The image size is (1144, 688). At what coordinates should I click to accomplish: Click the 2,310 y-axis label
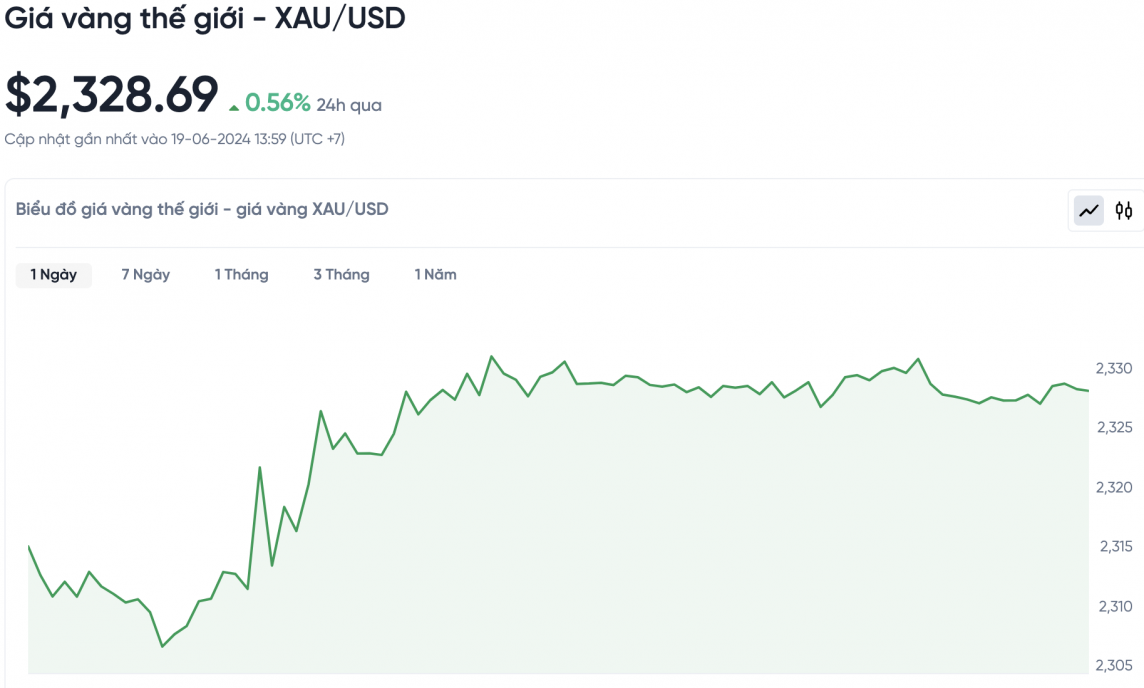1114,606
